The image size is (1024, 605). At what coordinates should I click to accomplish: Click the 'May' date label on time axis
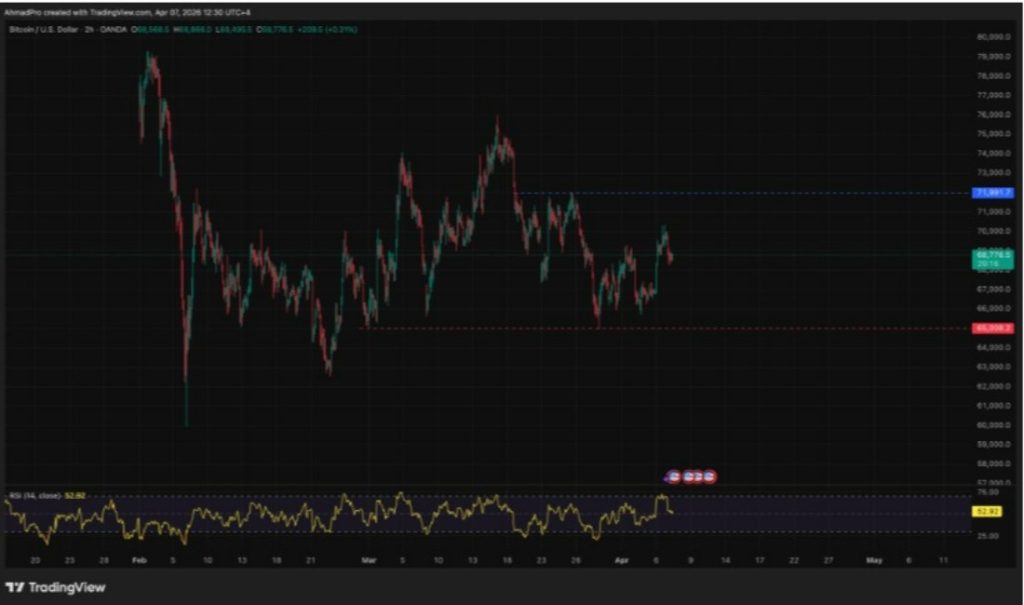(874, 561)
